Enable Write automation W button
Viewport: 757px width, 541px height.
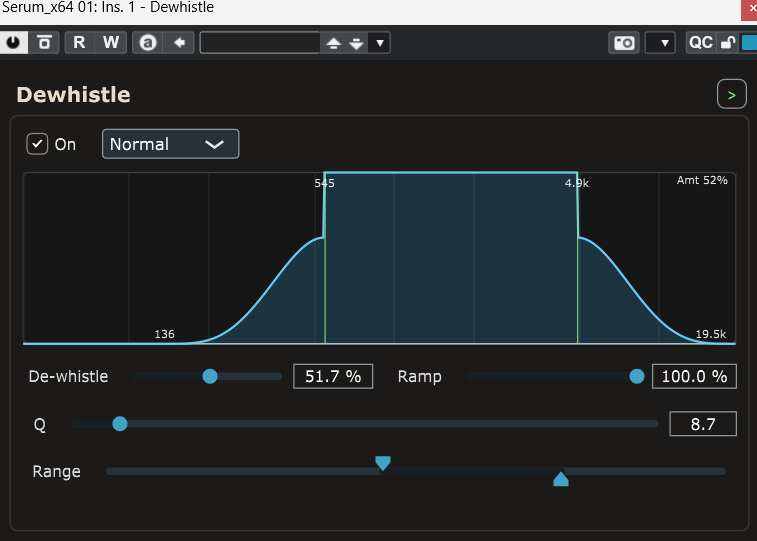(x=111, y=42)
